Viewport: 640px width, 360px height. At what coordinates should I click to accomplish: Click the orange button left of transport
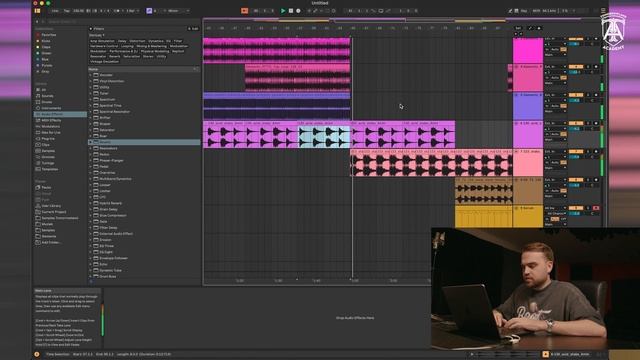coord(244,11)
